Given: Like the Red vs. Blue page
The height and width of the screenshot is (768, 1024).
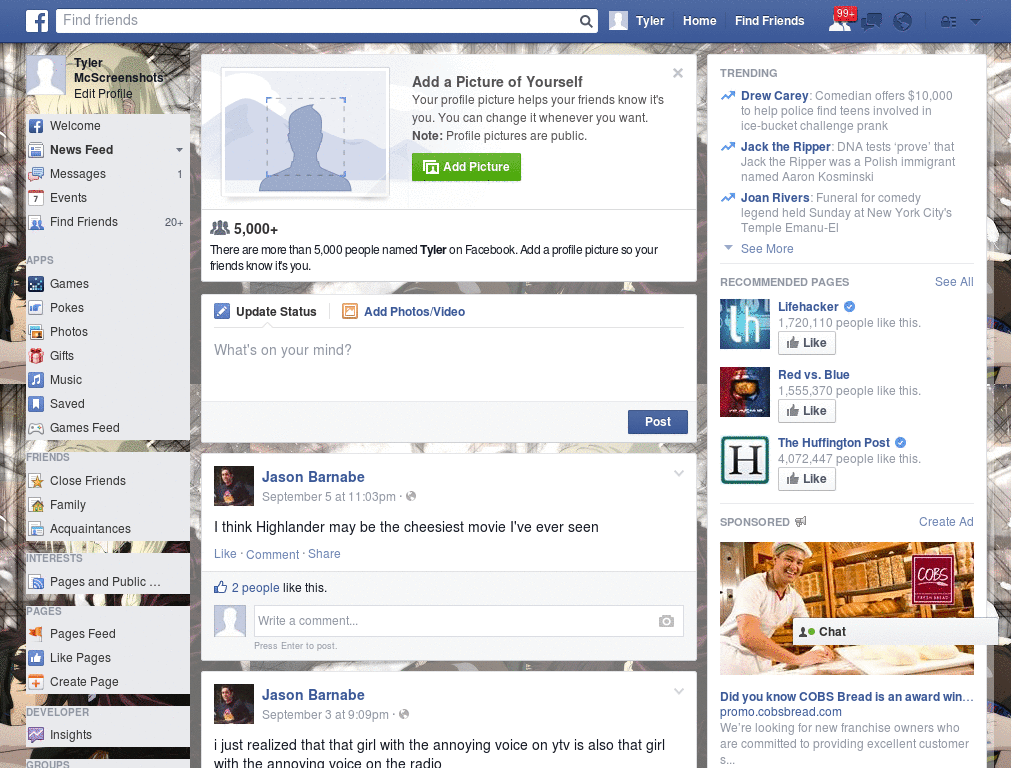Looking at the screenshot, I should click(807, 411).
